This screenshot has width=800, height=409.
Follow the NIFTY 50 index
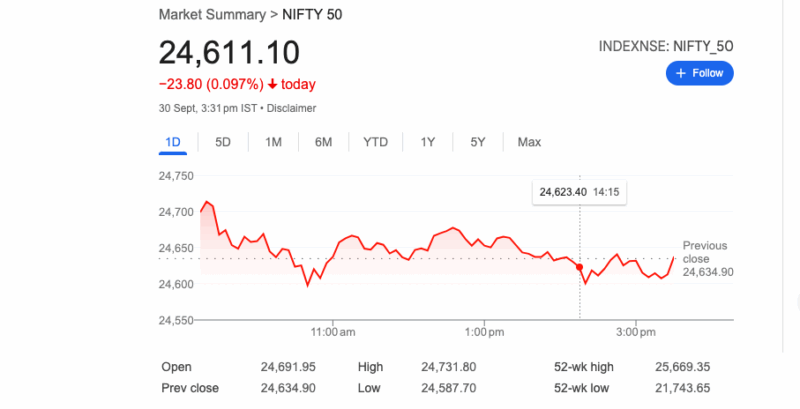pos(700,74)
